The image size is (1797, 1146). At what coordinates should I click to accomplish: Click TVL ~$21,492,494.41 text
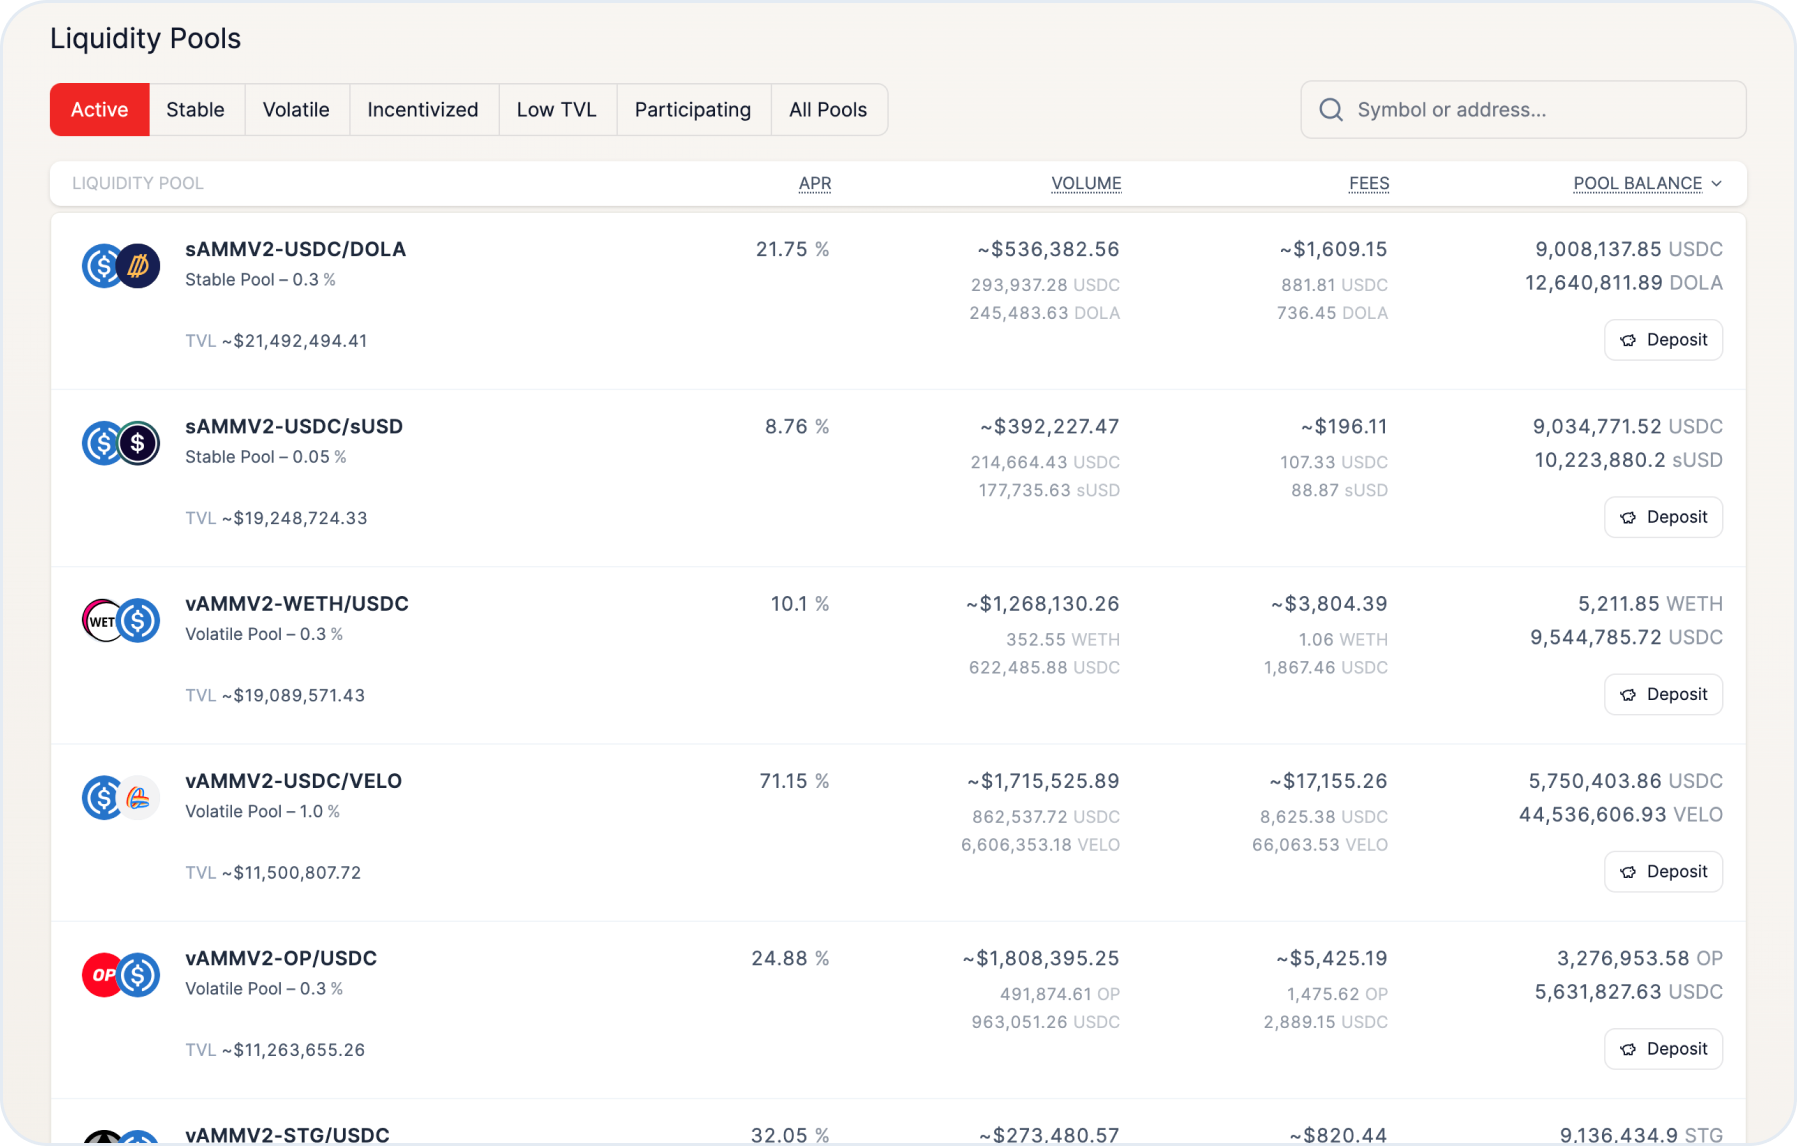[276, 341]
